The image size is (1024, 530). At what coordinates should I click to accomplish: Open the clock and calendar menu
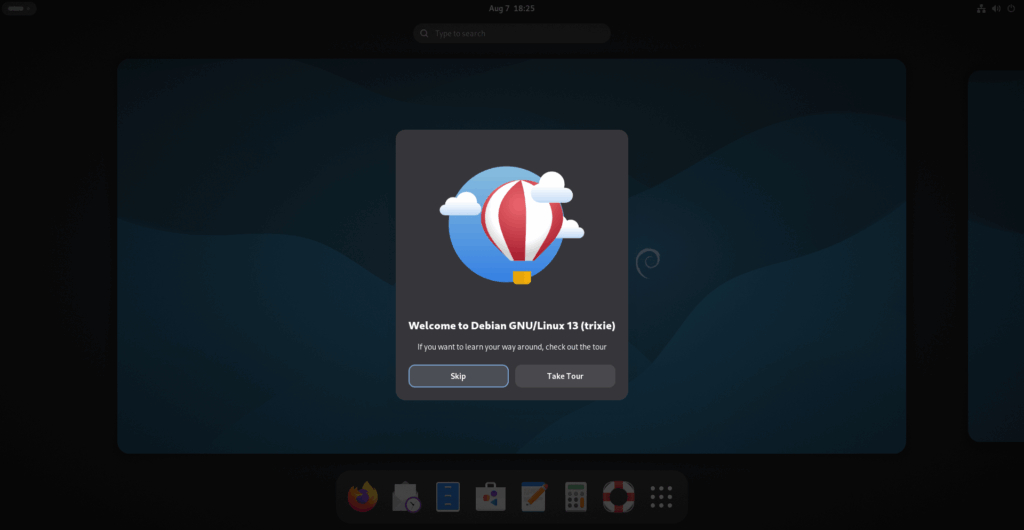click(x=512, y=8)
